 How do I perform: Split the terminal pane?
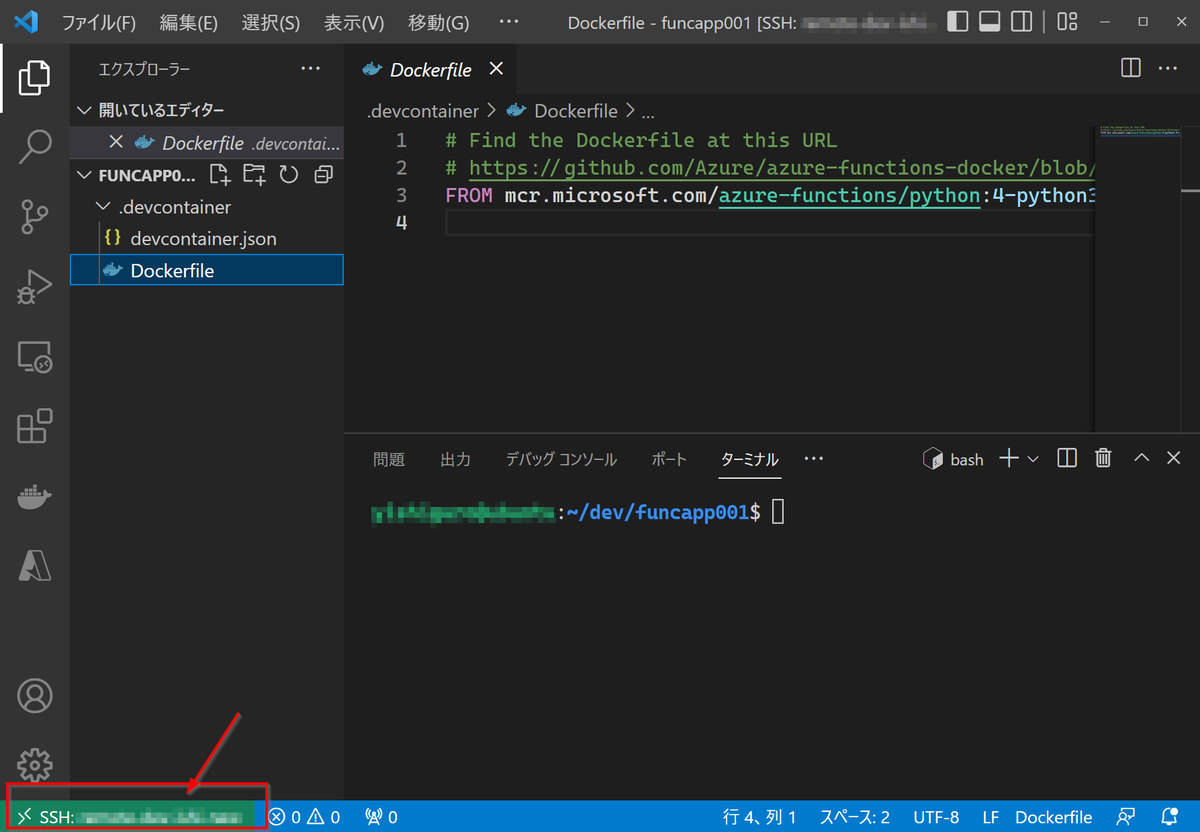coord(1067,458)
